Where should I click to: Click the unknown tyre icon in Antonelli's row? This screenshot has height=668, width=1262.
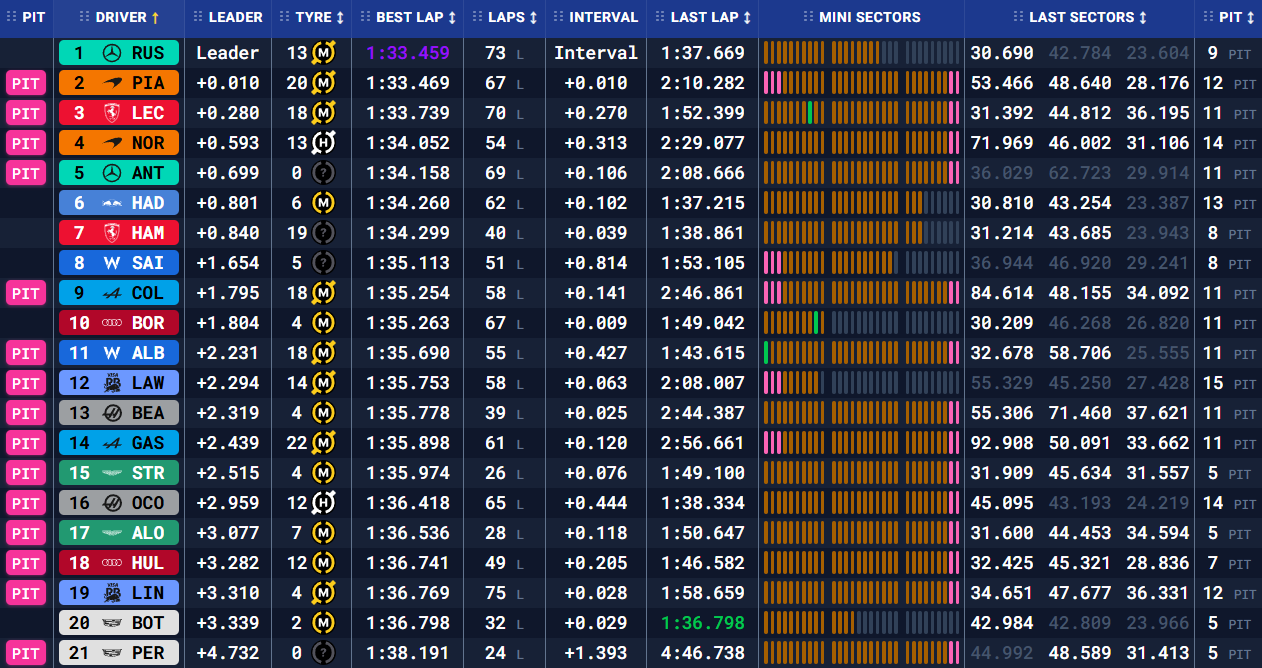[x=323, y=173]
